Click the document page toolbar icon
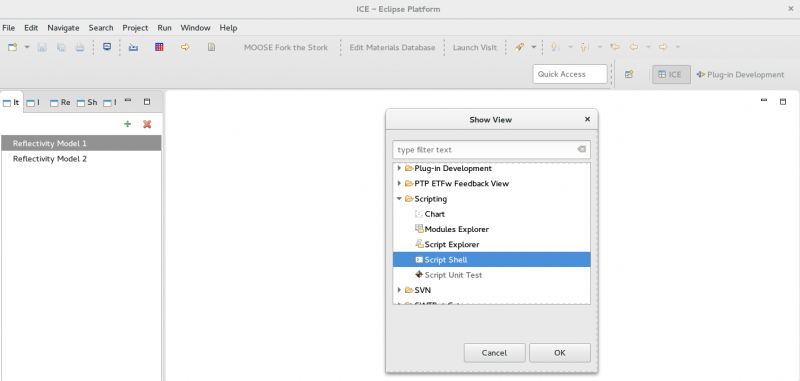800x381 pixels. [x=211, y=47]
